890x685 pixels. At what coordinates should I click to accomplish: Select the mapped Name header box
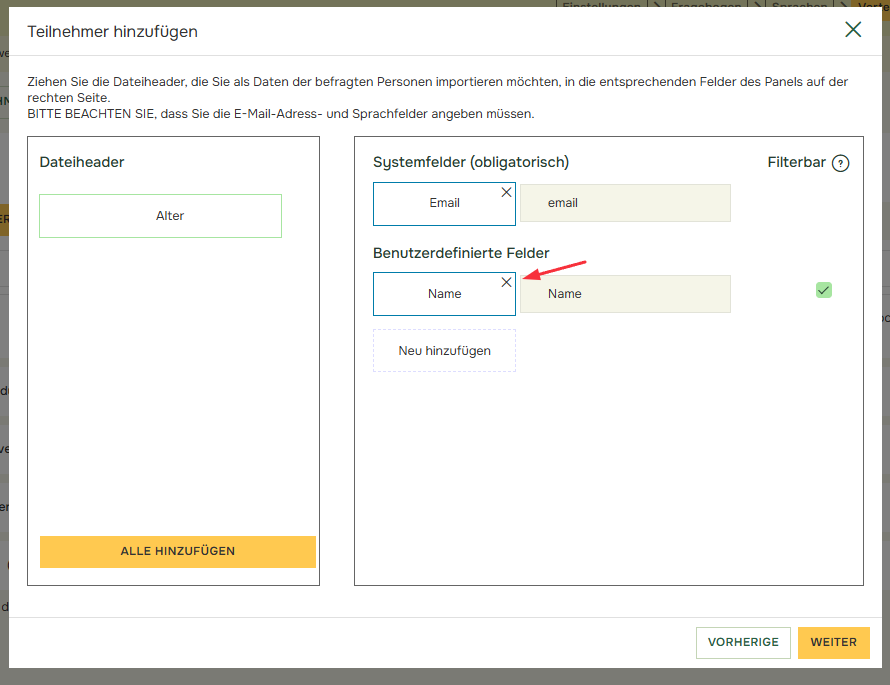444,294
